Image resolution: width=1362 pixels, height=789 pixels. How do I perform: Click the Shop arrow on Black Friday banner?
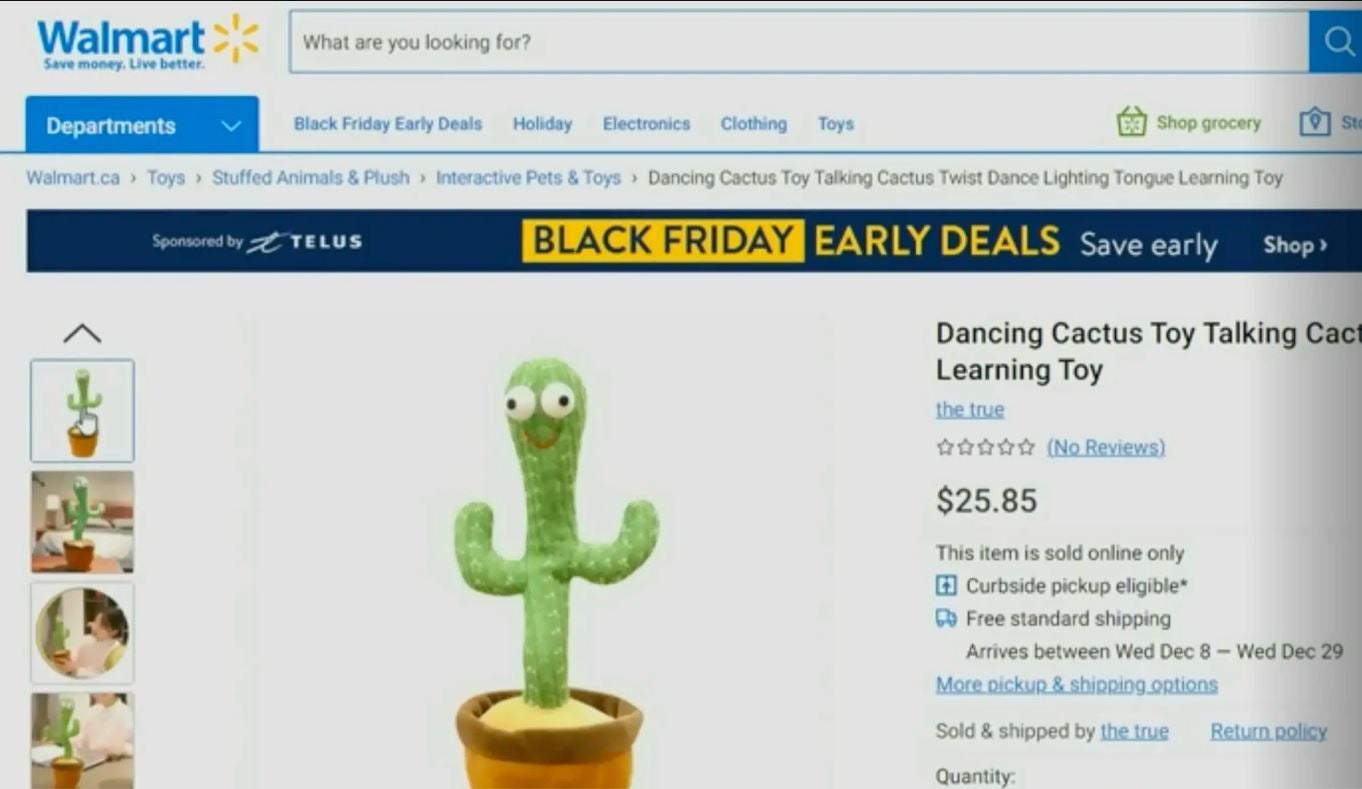pyautogui.click(x=1295, y=245)
